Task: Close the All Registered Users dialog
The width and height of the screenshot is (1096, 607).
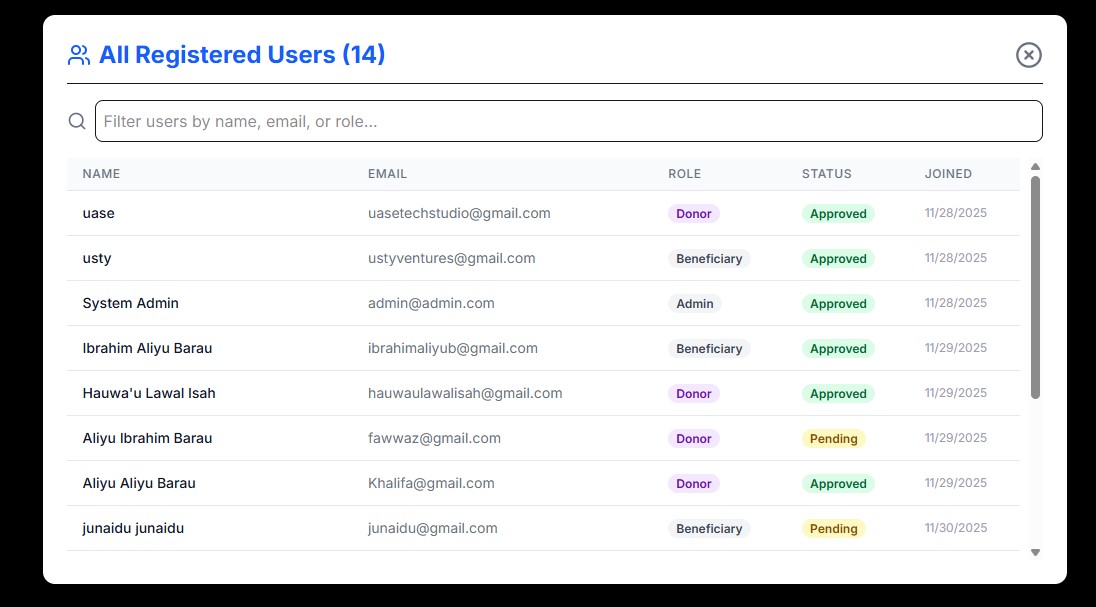Action: click(1028, 55)
